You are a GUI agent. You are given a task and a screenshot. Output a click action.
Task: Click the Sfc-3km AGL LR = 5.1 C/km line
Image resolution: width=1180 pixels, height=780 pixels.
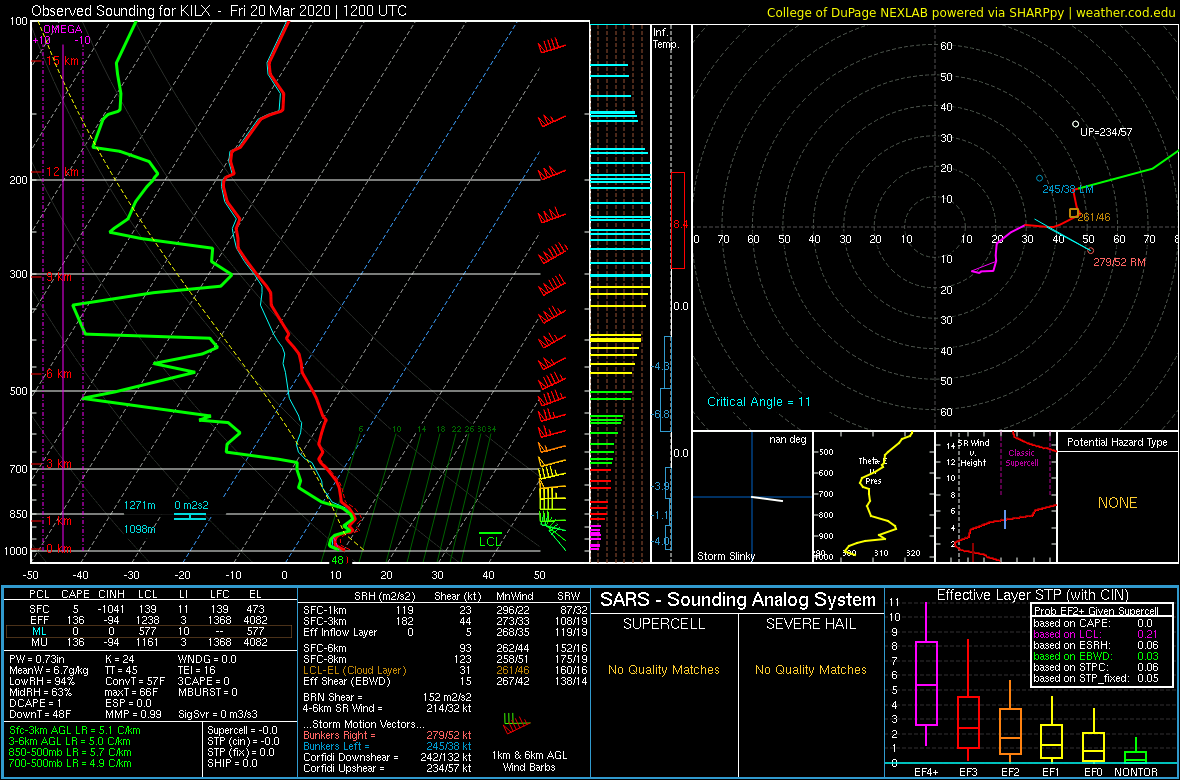[75, 730]
